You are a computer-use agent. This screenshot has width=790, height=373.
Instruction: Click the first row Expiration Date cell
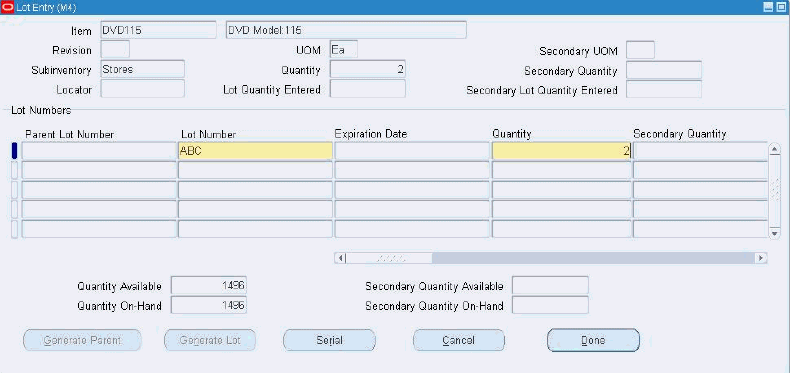coord(412,151)
